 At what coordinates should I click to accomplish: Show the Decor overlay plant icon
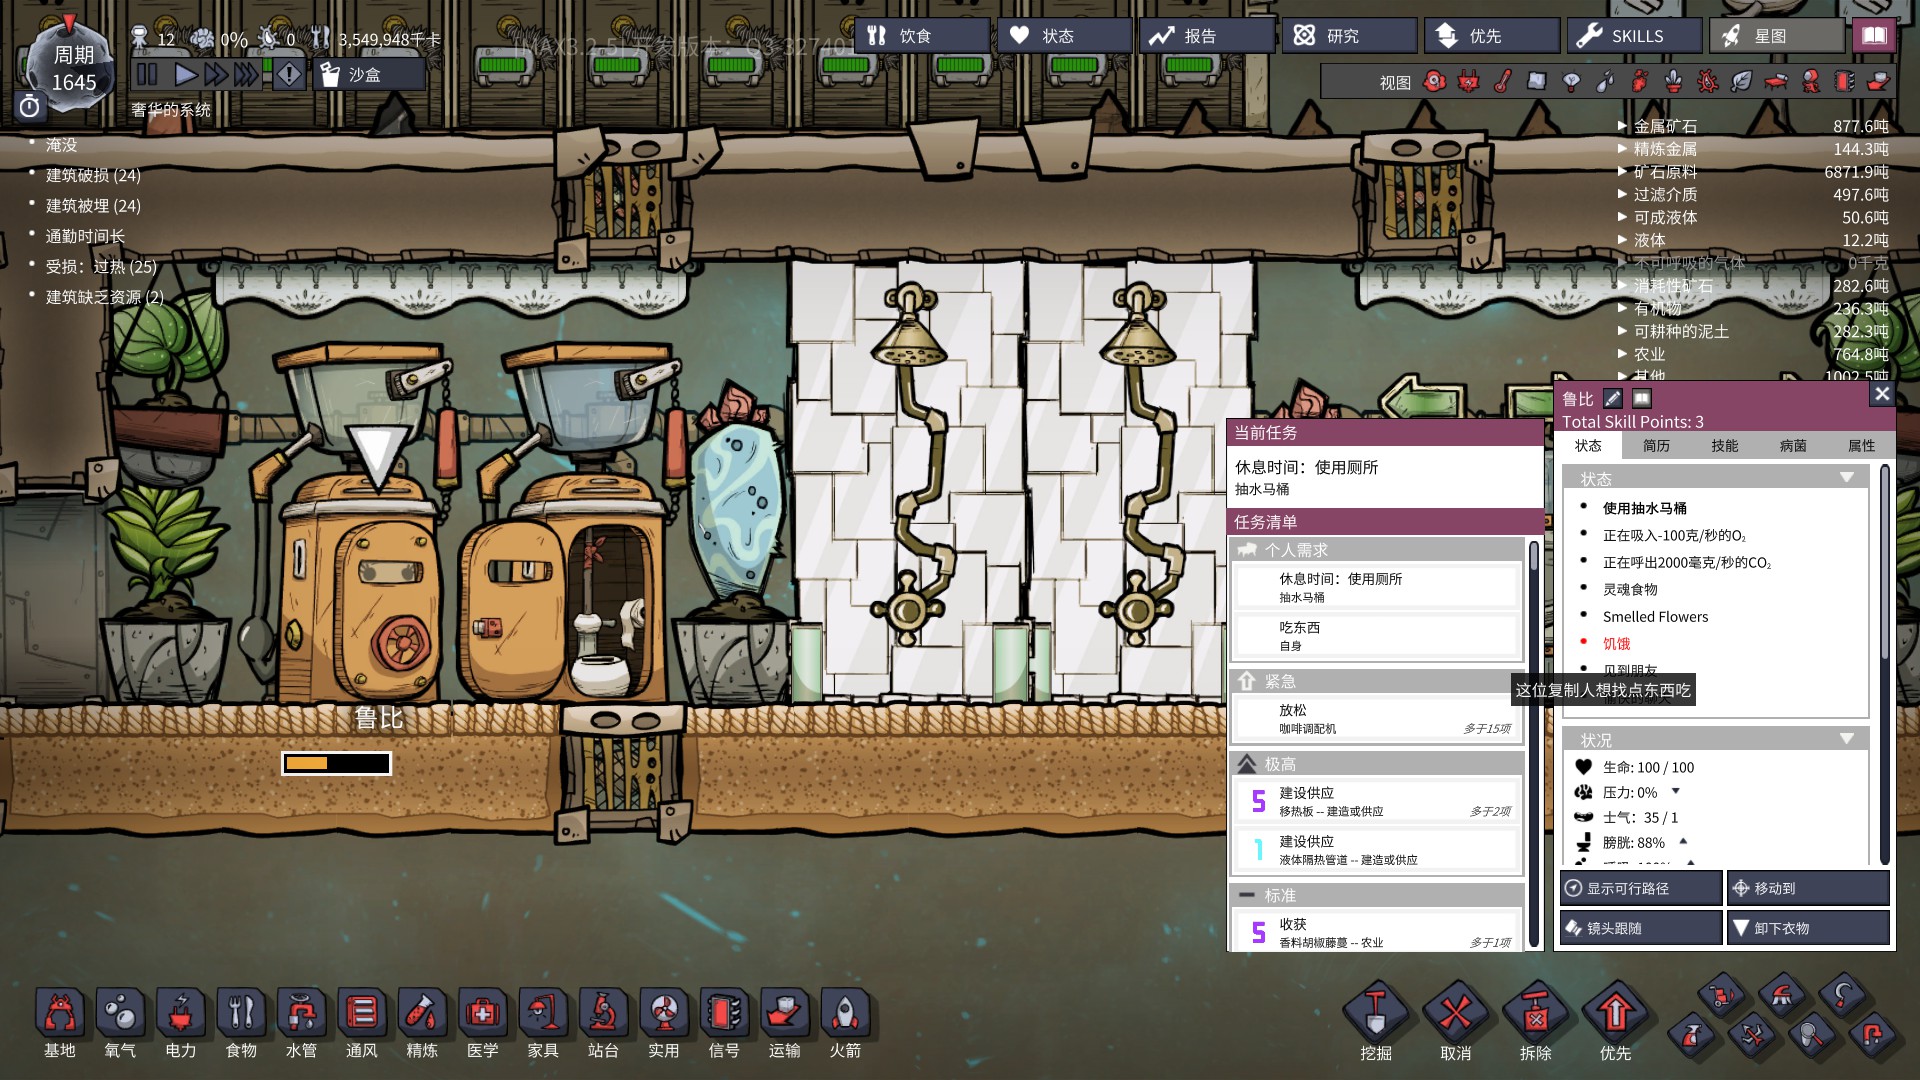(1673, 82)
